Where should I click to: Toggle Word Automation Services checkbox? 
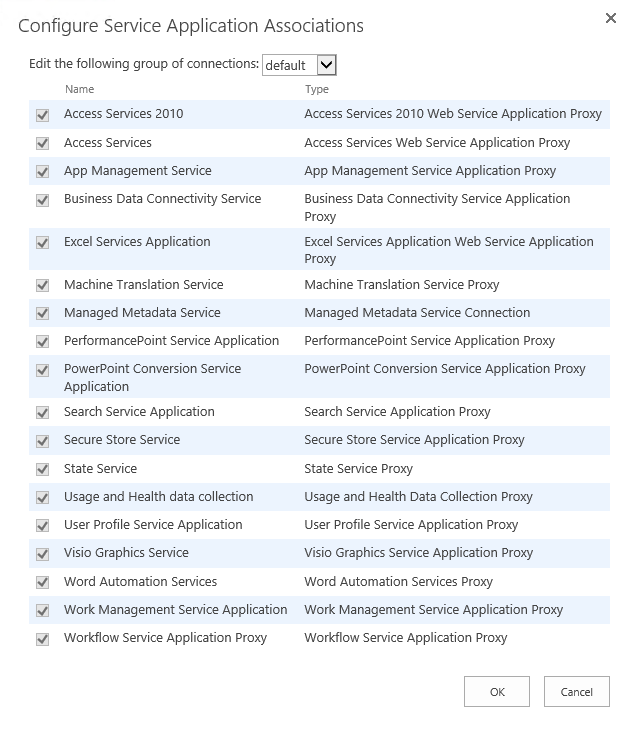[43, 582]
